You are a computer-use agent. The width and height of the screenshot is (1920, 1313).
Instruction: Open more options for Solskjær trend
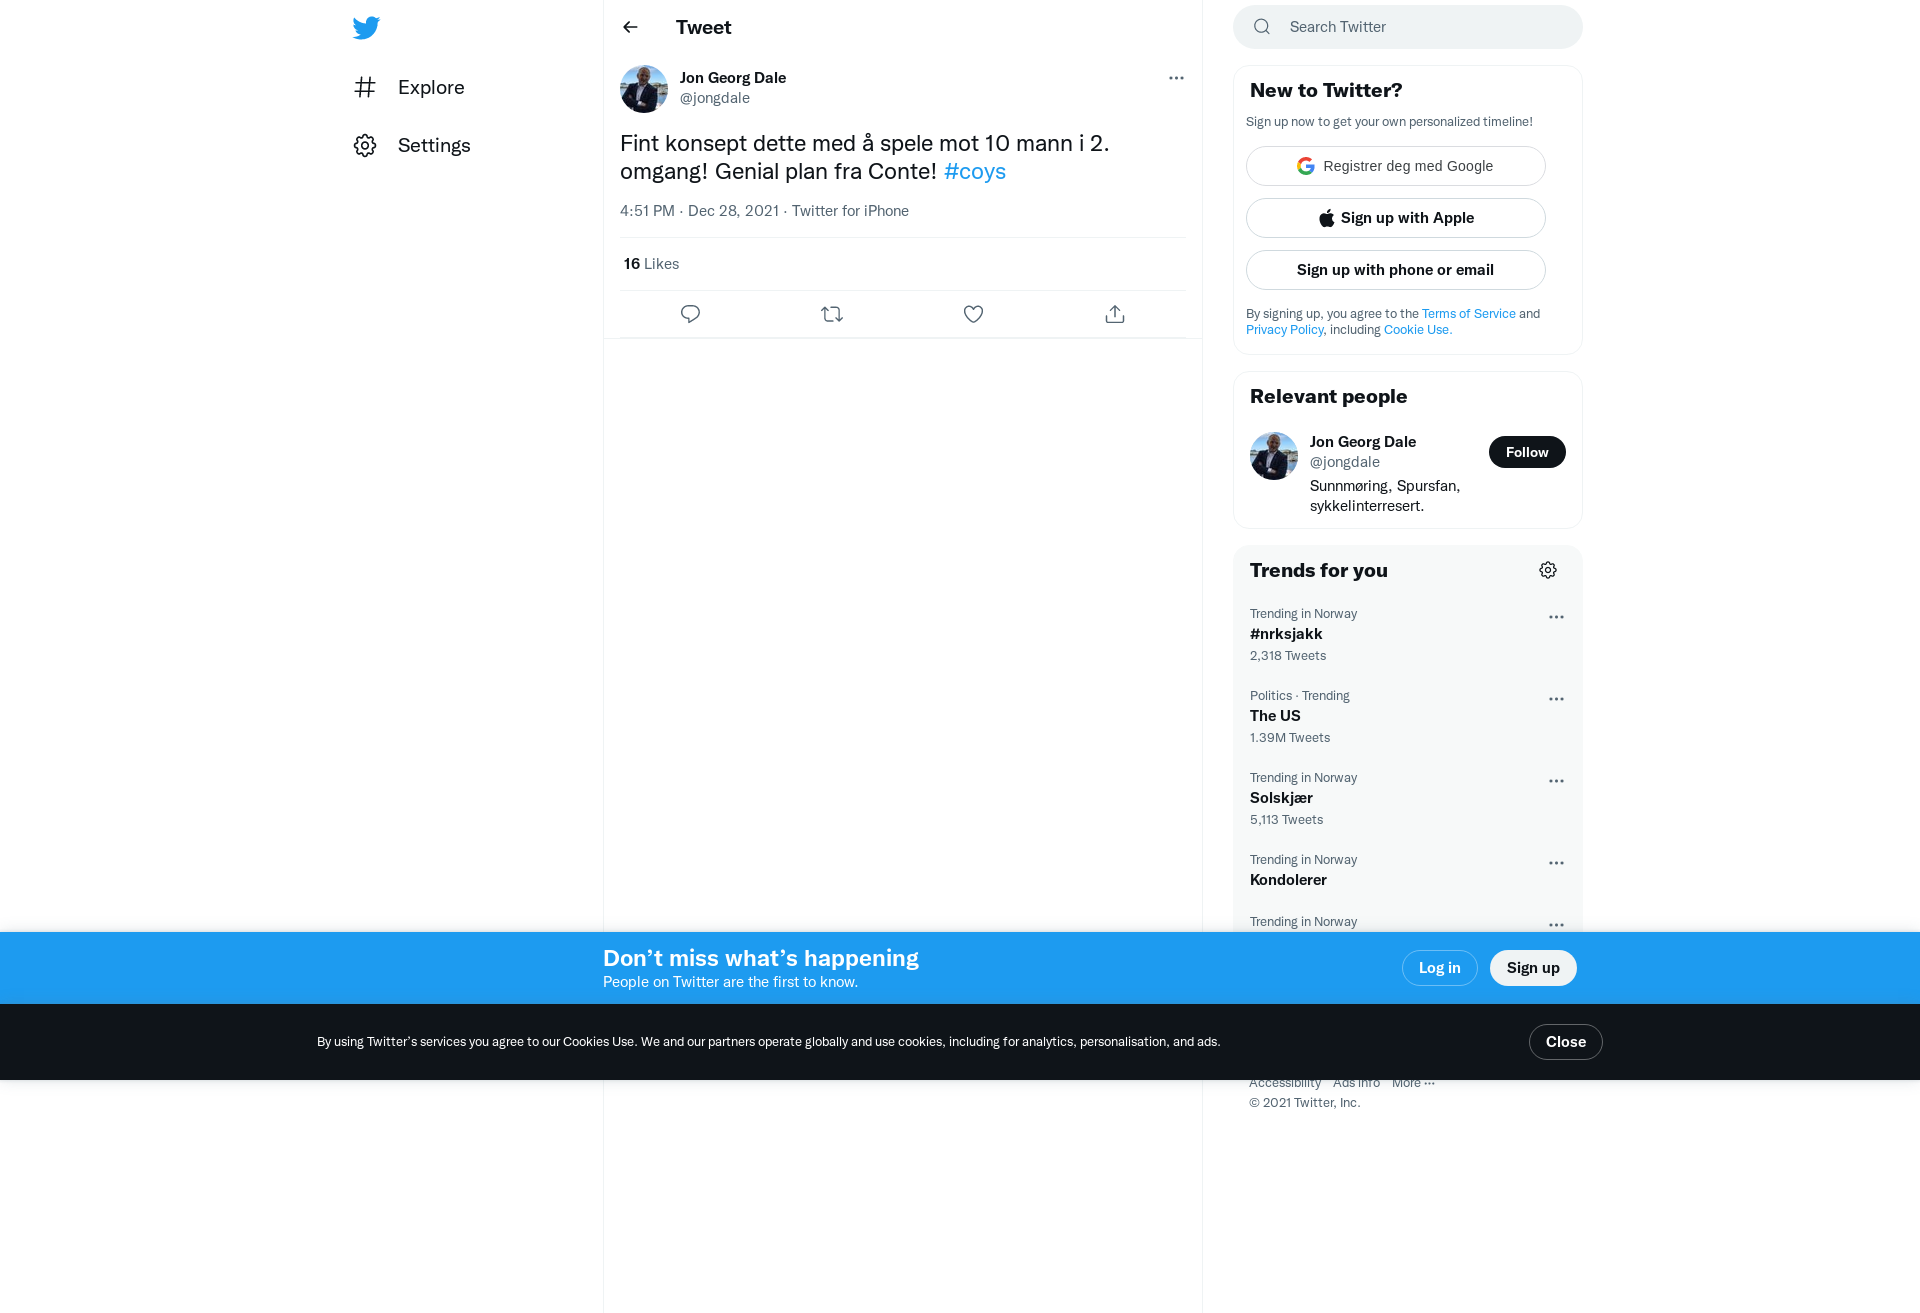1556,781
